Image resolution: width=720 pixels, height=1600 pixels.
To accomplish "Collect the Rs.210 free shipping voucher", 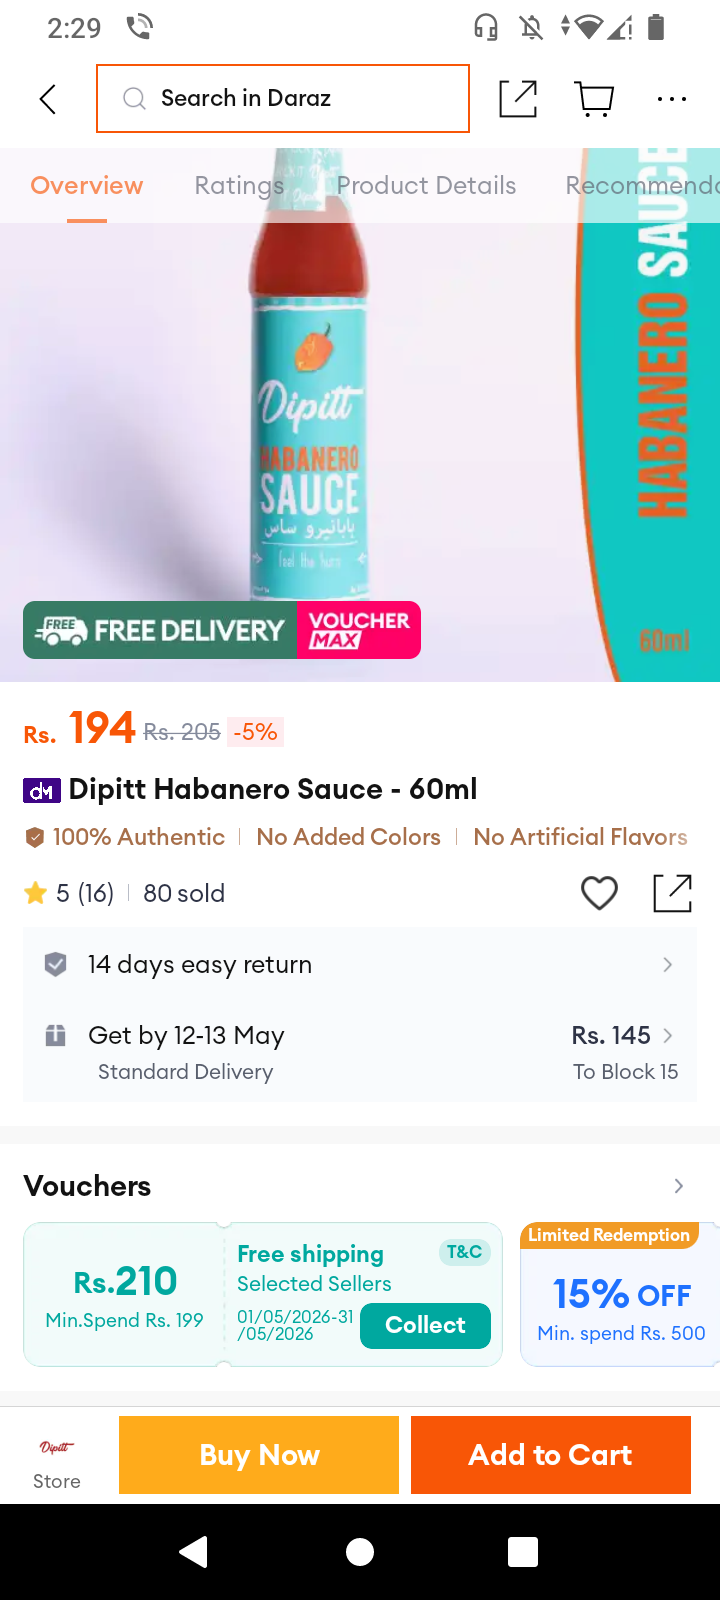I will 425,1325.
